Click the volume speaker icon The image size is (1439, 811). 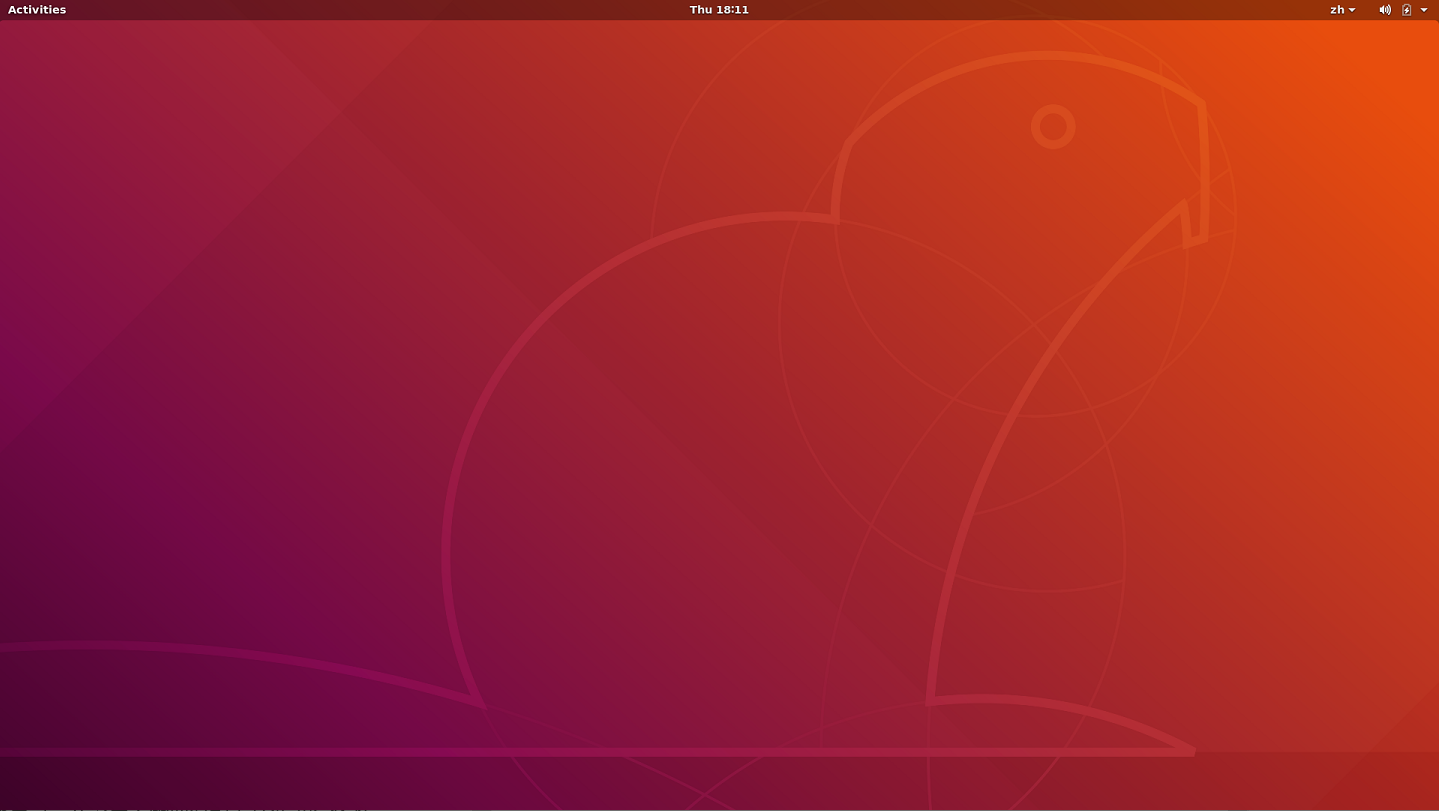(1385, 10)
